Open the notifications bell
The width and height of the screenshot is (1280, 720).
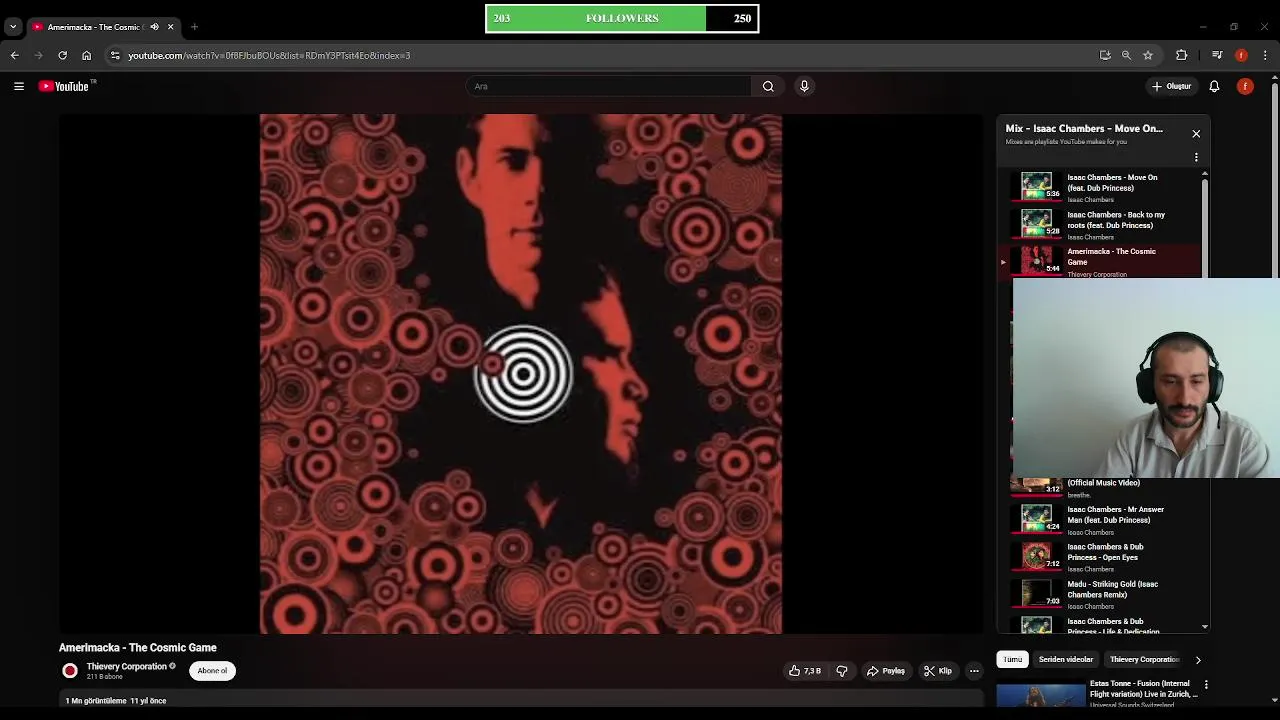pyautogui.click(x=1214, y=86)
